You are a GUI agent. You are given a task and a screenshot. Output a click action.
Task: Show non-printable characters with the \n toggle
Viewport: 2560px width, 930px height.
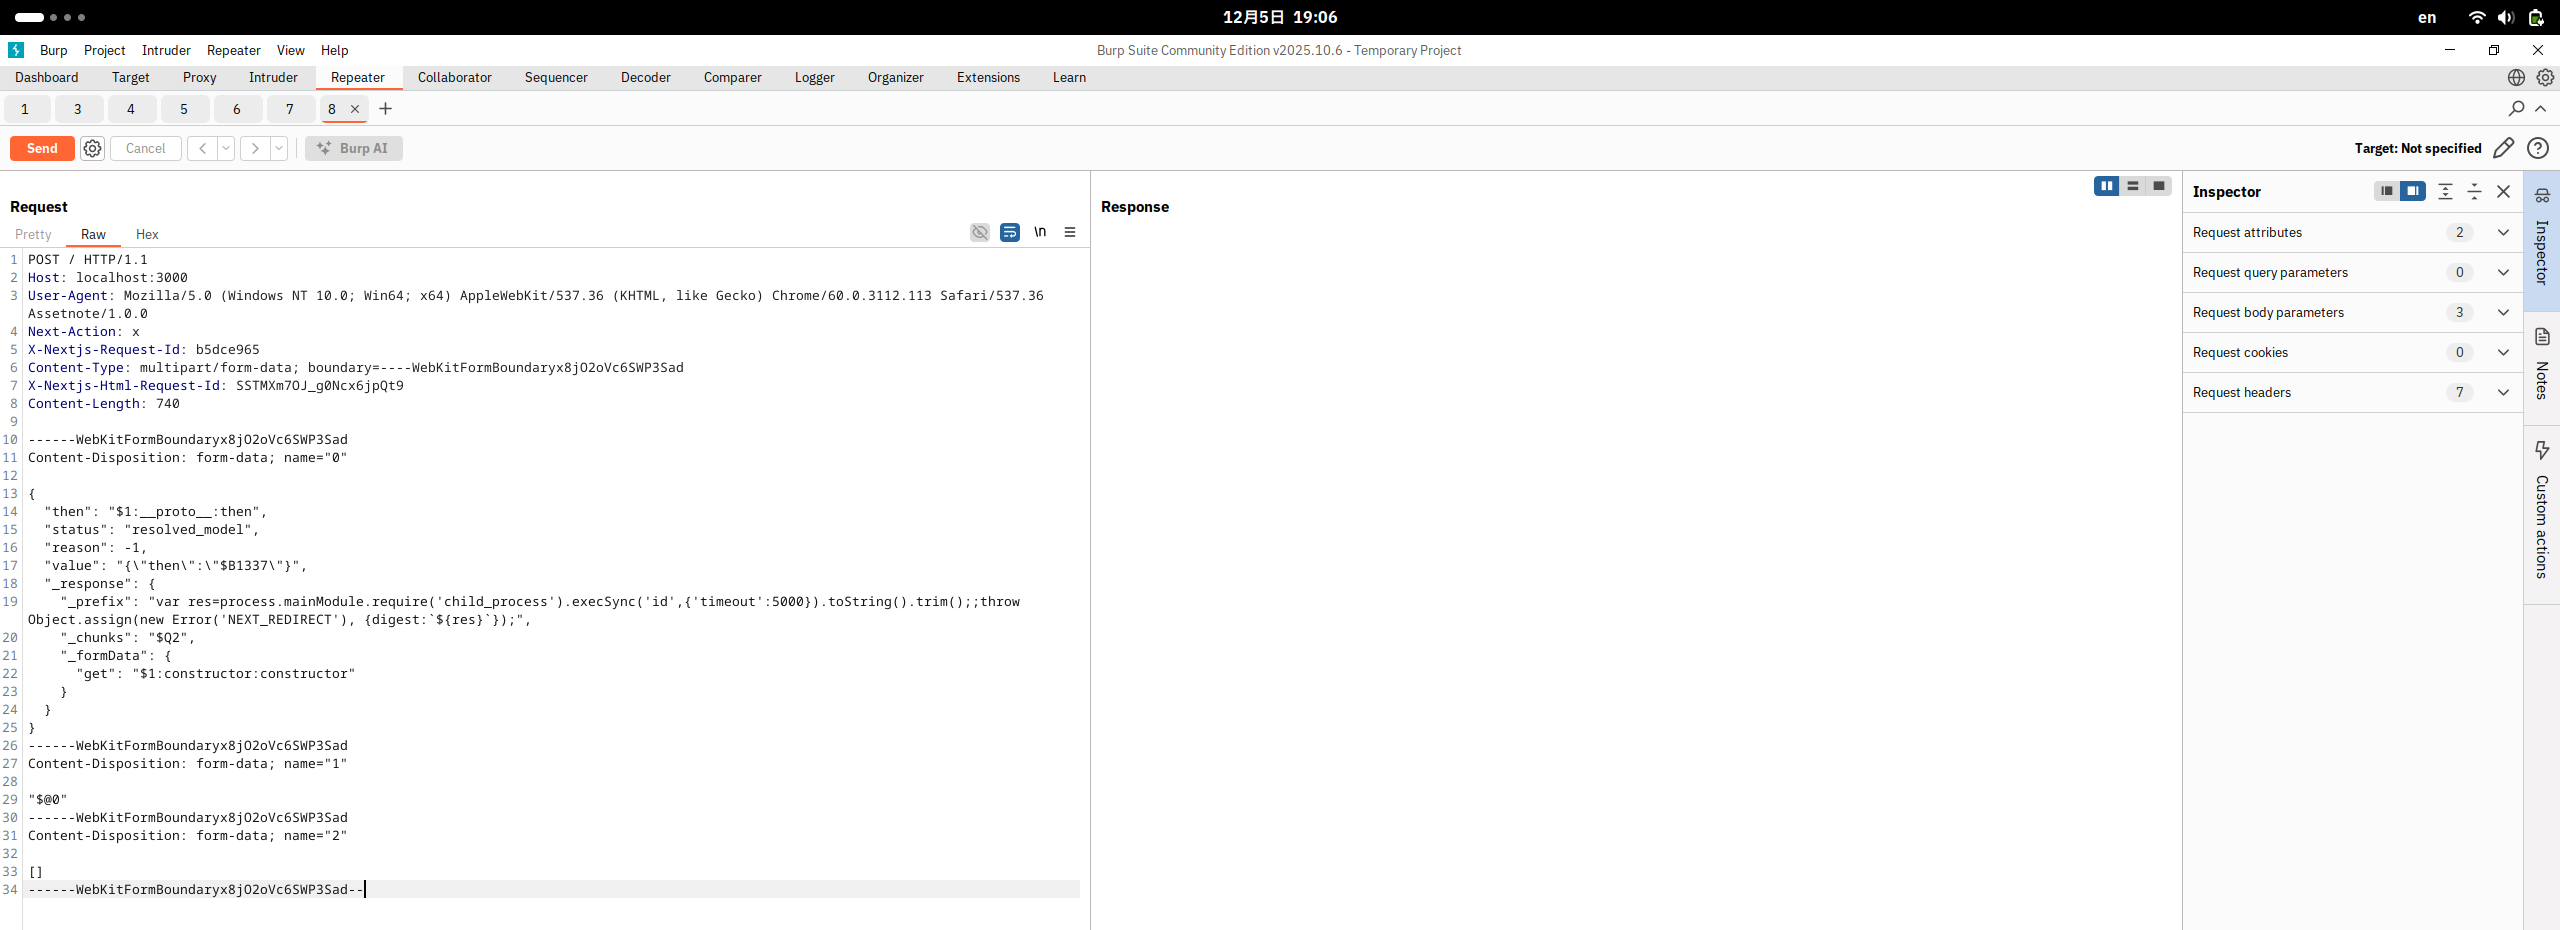(1039, 232)
